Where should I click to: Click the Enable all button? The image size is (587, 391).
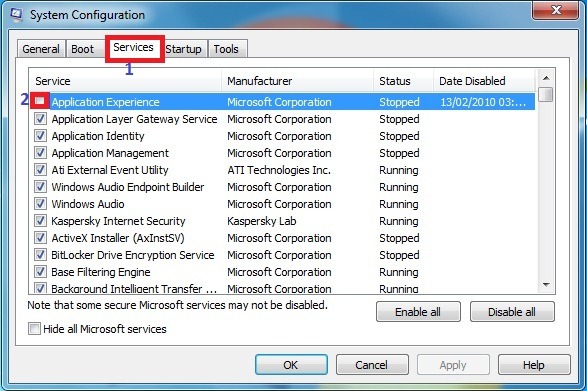418,312
